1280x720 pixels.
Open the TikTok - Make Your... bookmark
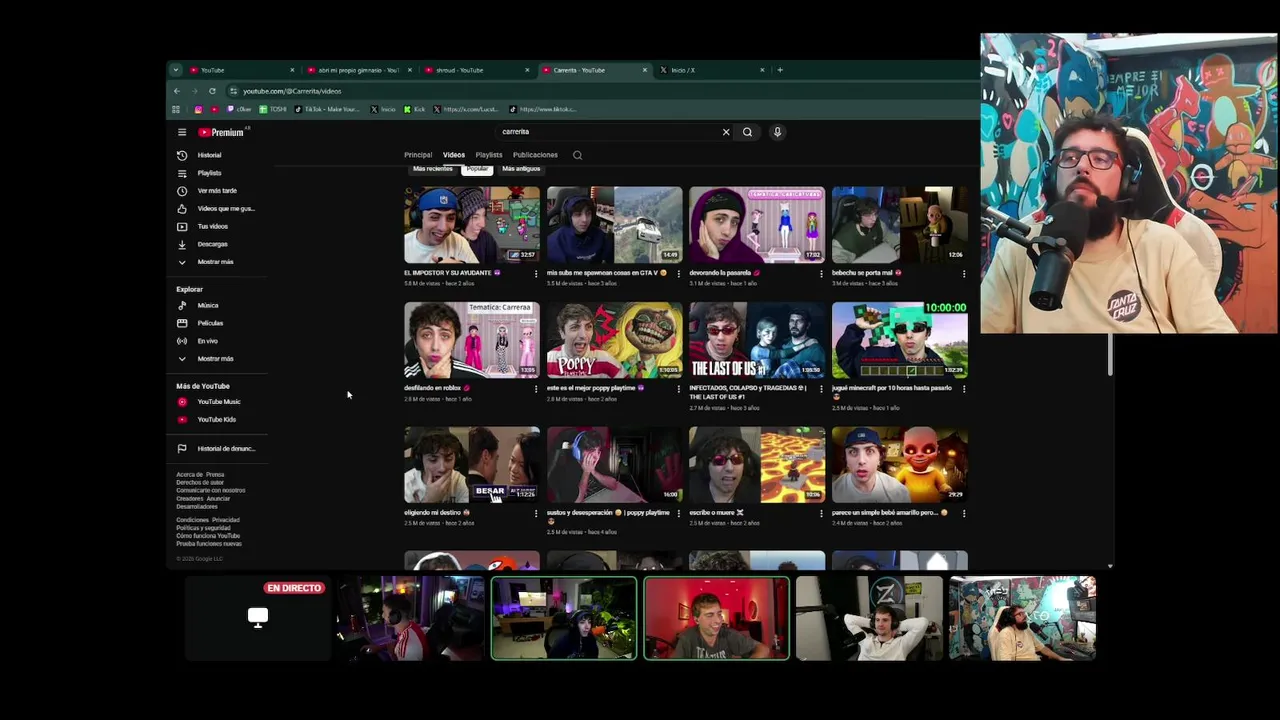(327, 109)
